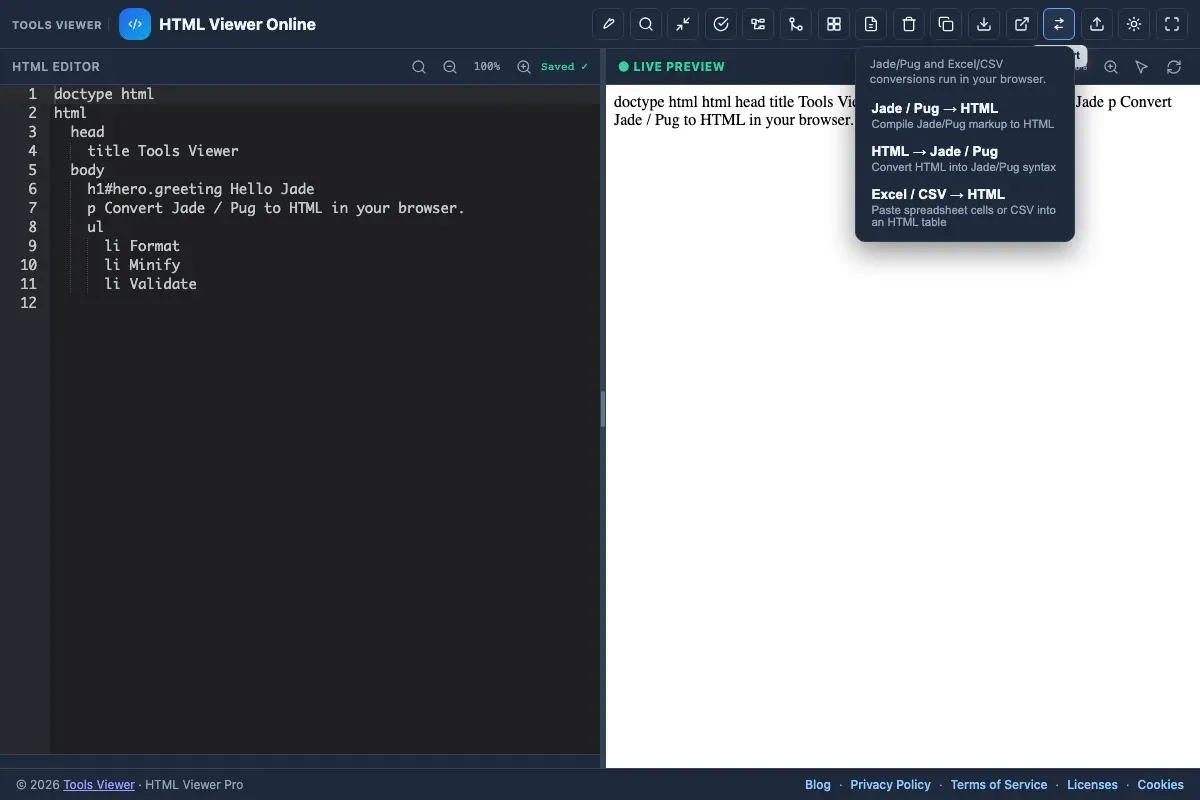Click the Saved ✓ status indicator
This screenshot has width=1200, height=800.
click(564, 67)
